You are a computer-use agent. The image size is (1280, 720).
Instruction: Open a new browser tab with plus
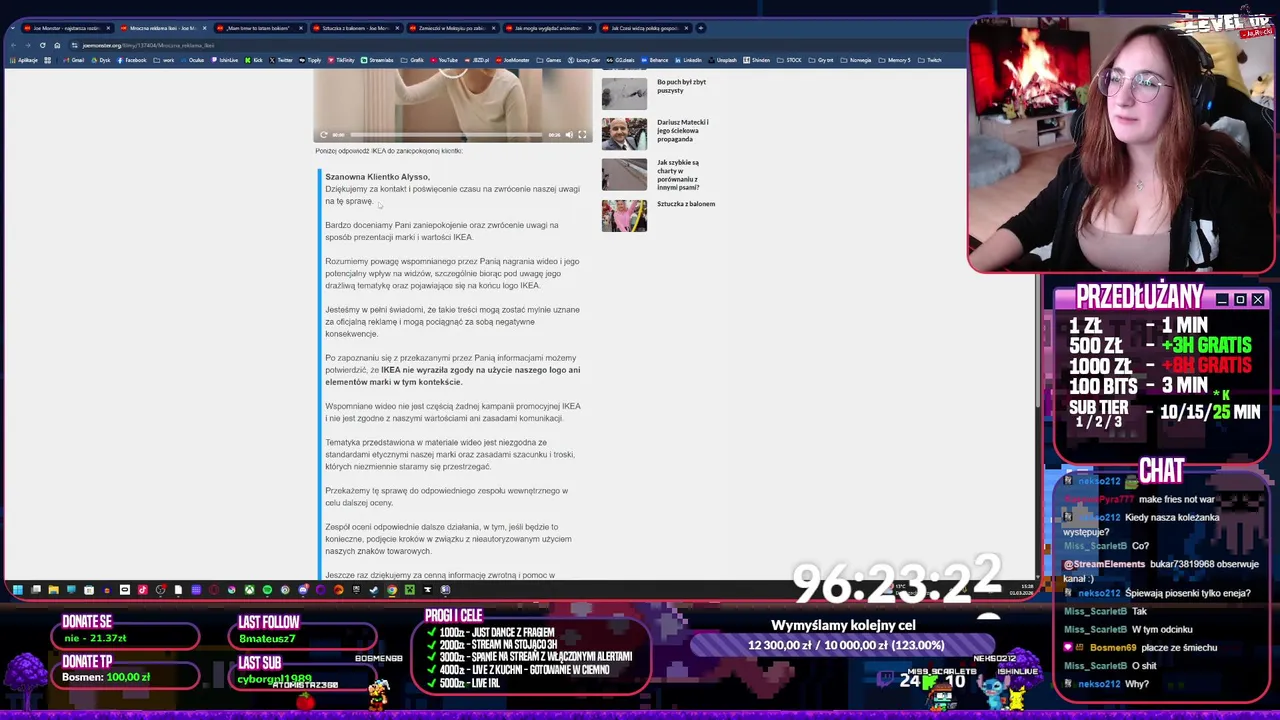click(700, 28)
